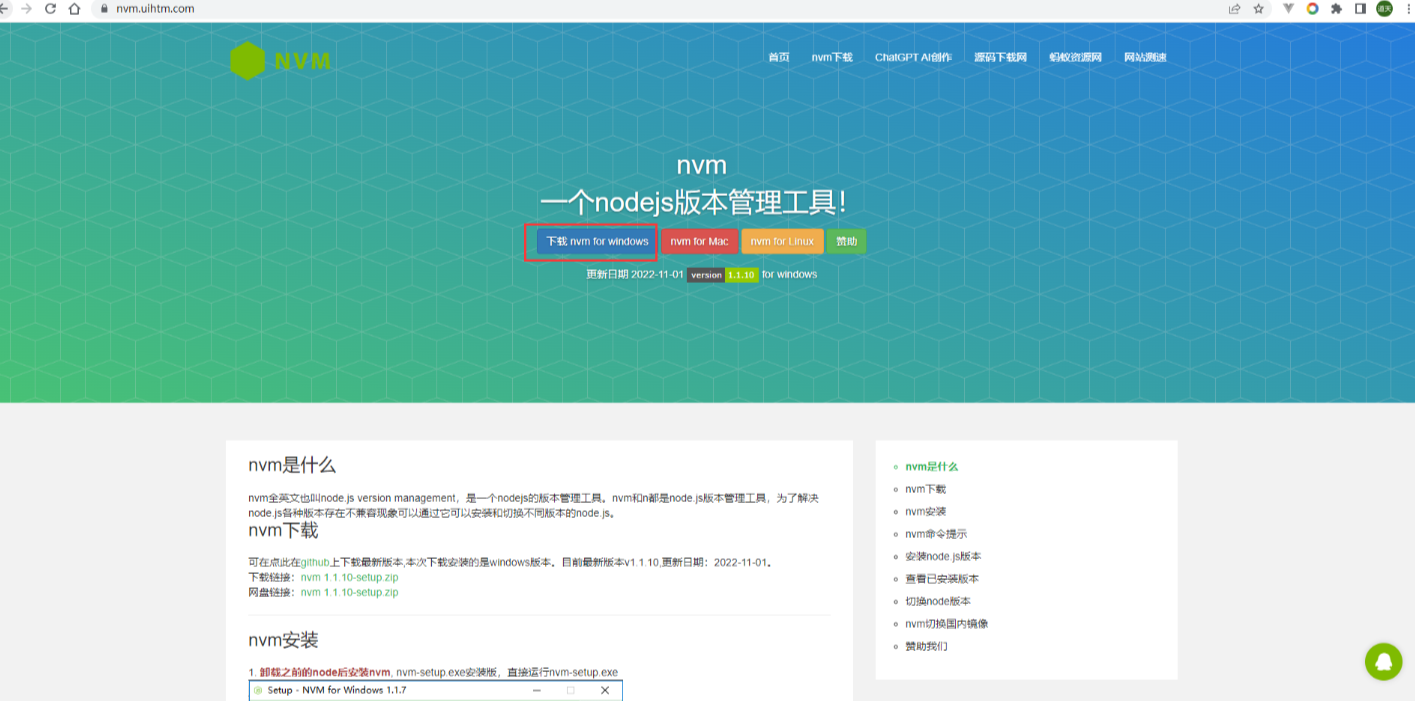This screenshot has height=701, width=1415.
Task: Open the 蚂蚁资源网 navigation item
Action: pyautogui.click(x=1076, y=57)
